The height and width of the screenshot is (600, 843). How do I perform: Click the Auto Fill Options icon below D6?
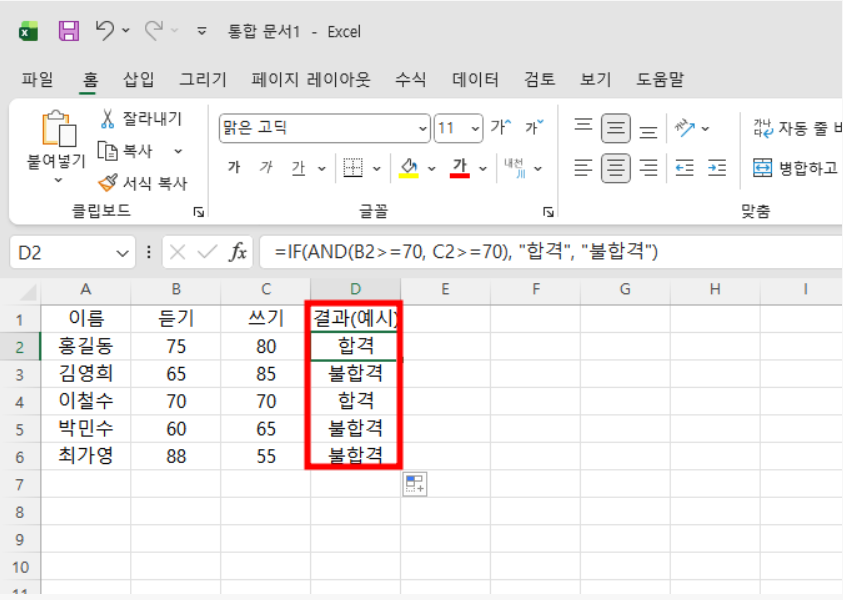tap(415, 485)
